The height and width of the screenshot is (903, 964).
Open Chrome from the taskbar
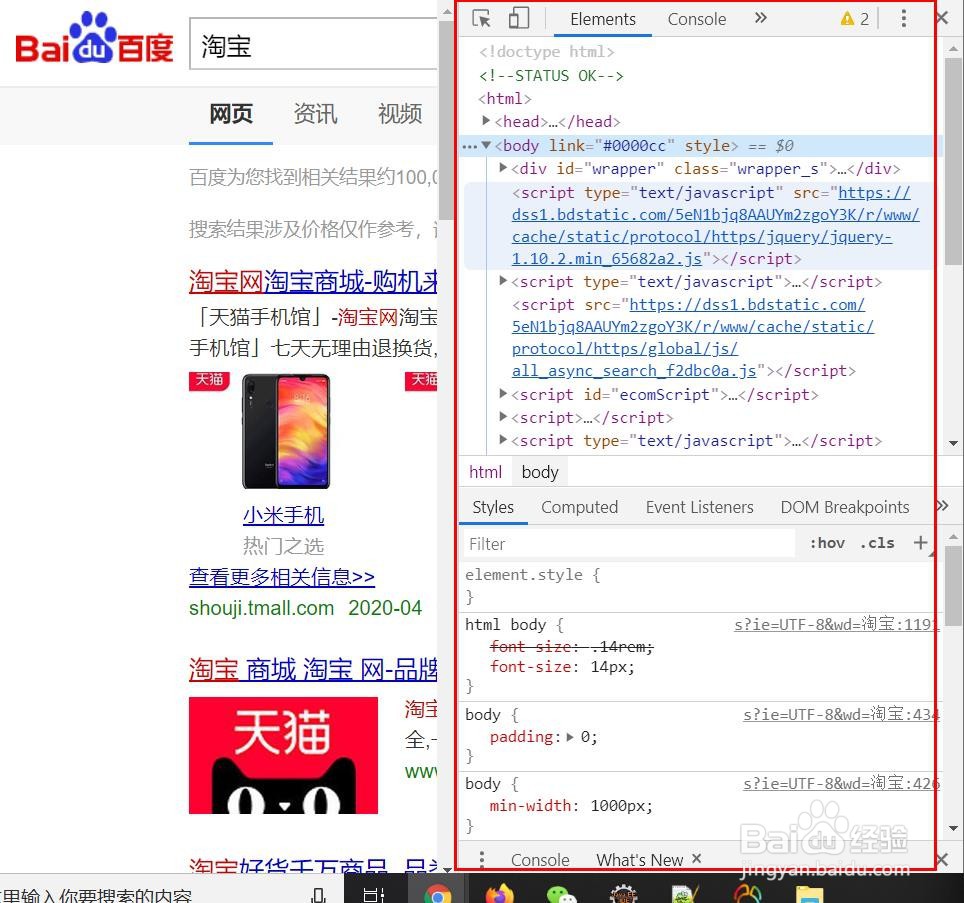coord(437,895)
